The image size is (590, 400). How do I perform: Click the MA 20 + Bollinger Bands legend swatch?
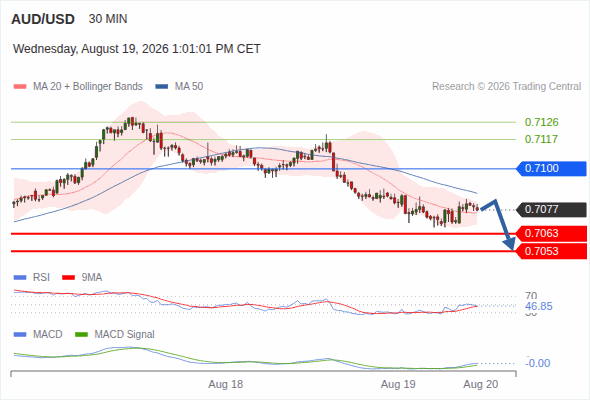point(20,87)
